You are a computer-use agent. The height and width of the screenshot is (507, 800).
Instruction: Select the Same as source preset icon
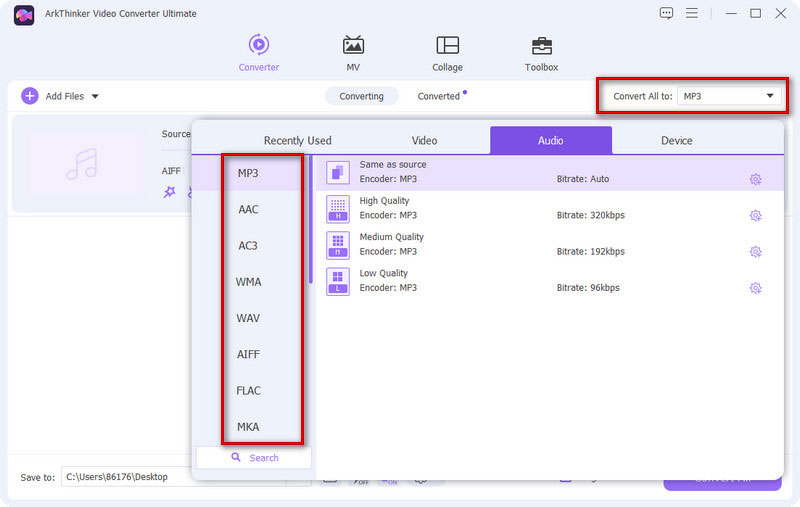338,172
